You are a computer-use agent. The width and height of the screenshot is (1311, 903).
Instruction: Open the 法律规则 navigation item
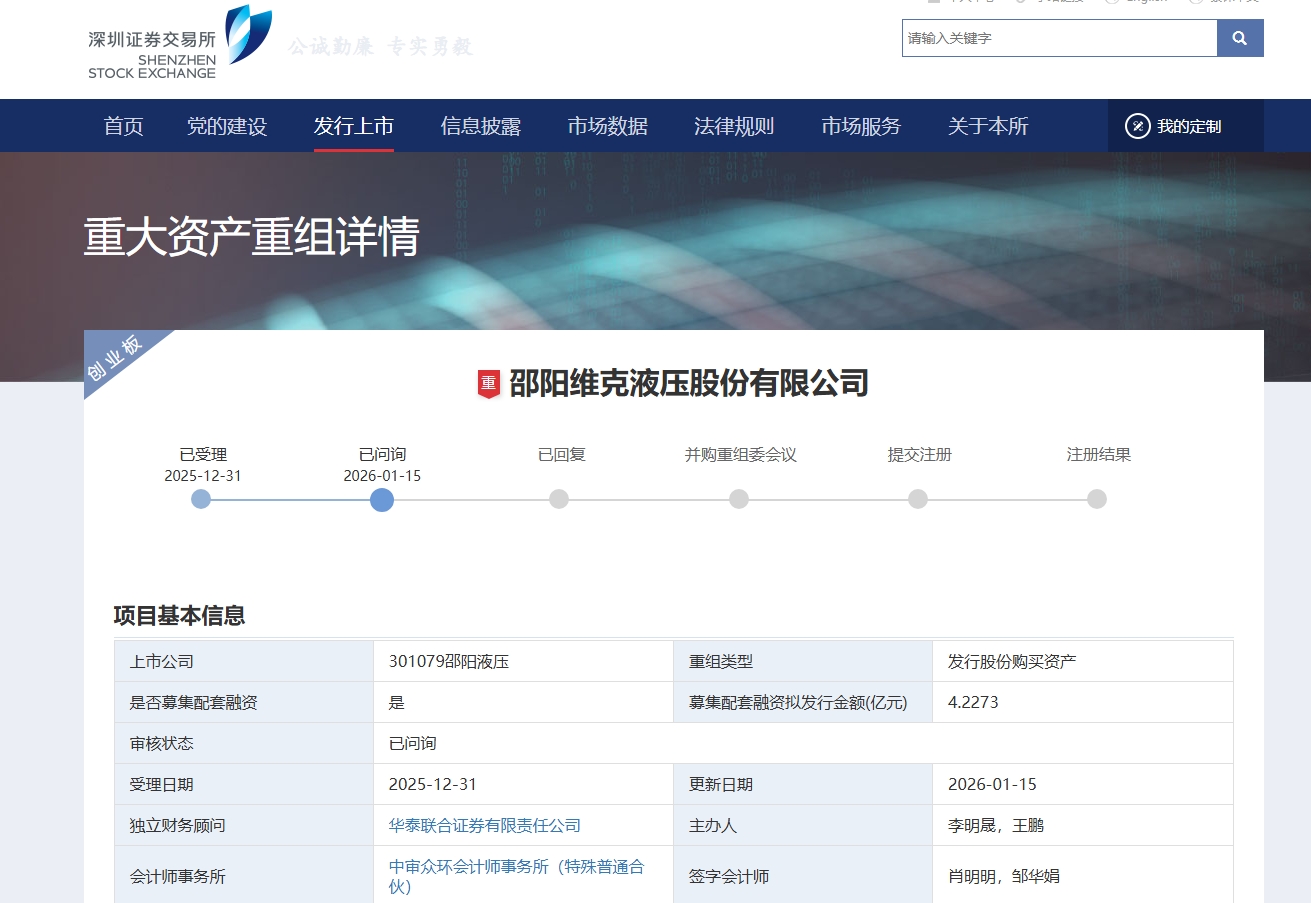(734, 126)
